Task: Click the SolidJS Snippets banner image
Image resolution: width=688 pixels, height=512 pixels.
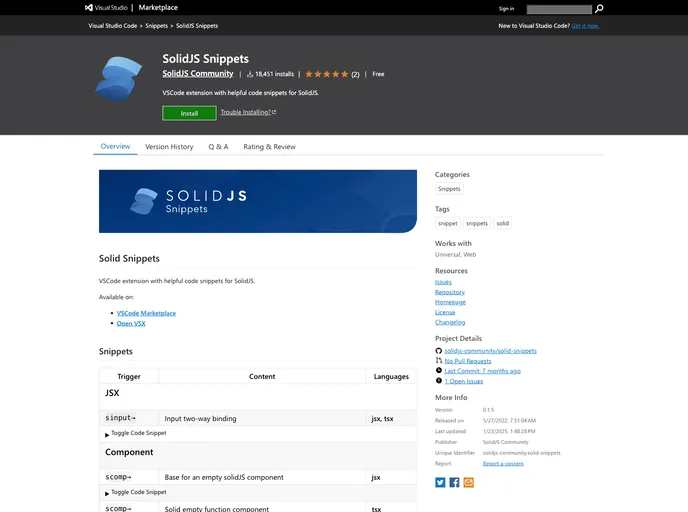Action: pyautogui.click(x=258, y=201)
